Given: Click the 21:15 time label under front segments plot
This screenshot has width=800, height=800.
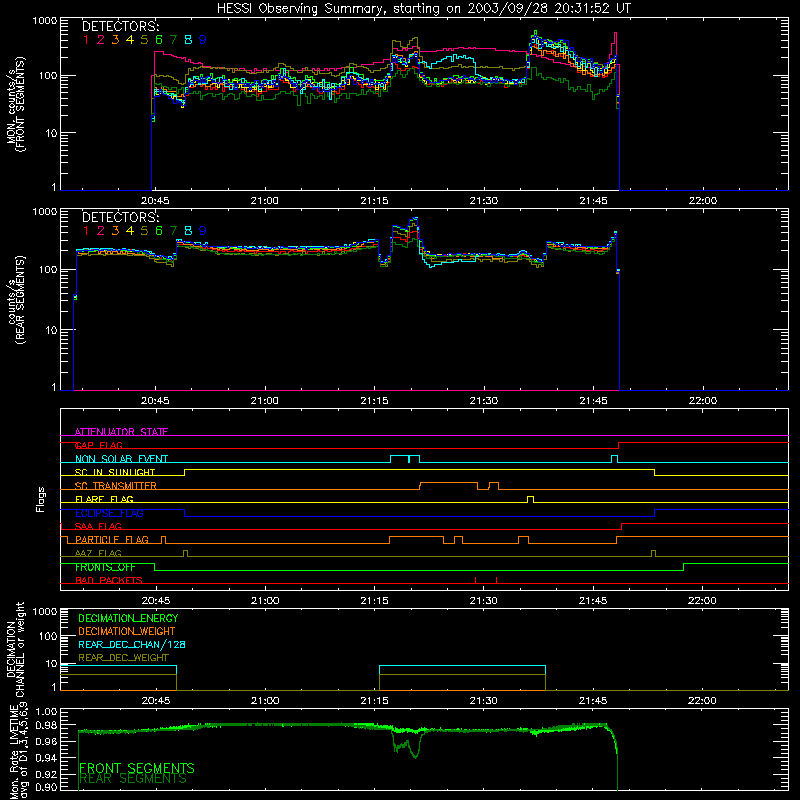Looking at the screenshot, I should pyautogui.click(x=374, y=201).
